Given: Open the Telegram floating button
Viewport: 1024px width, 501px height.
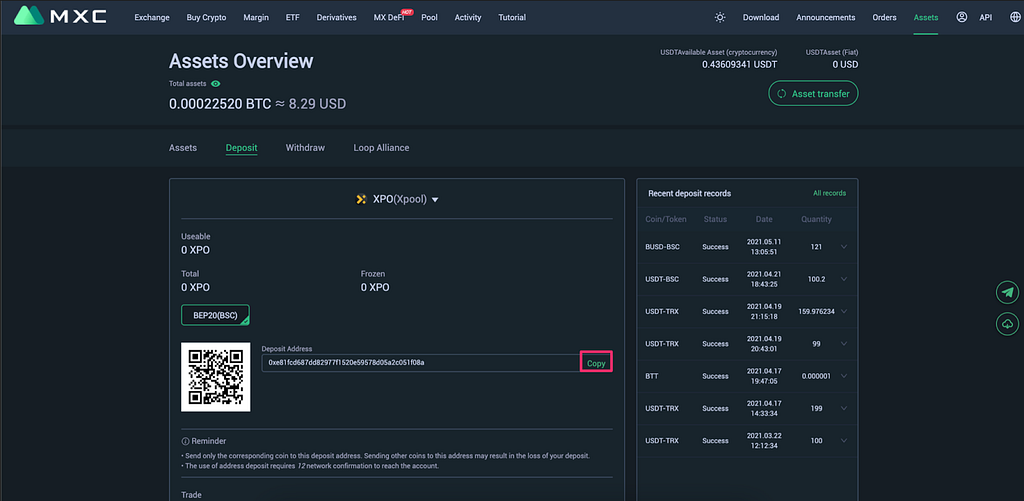Looking at the screenshot, I should pyautogui.click(x=1007, y=293).
